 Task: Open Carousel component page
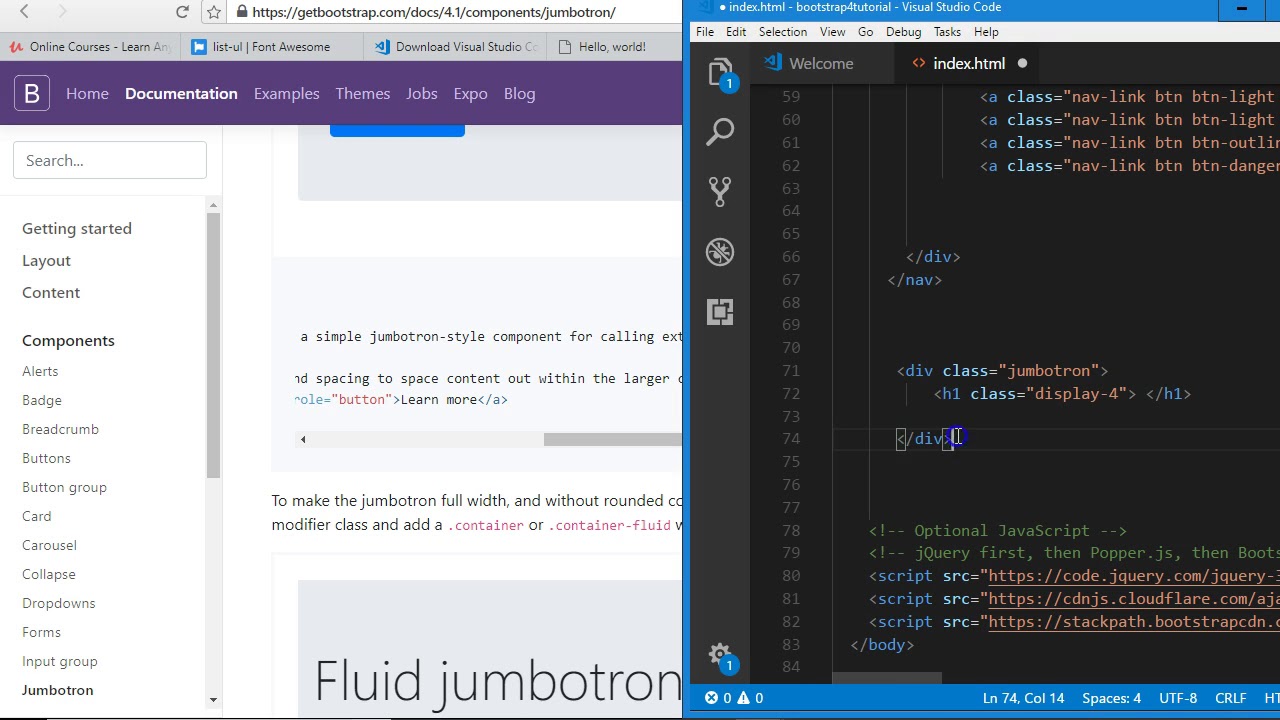(49, 545)
